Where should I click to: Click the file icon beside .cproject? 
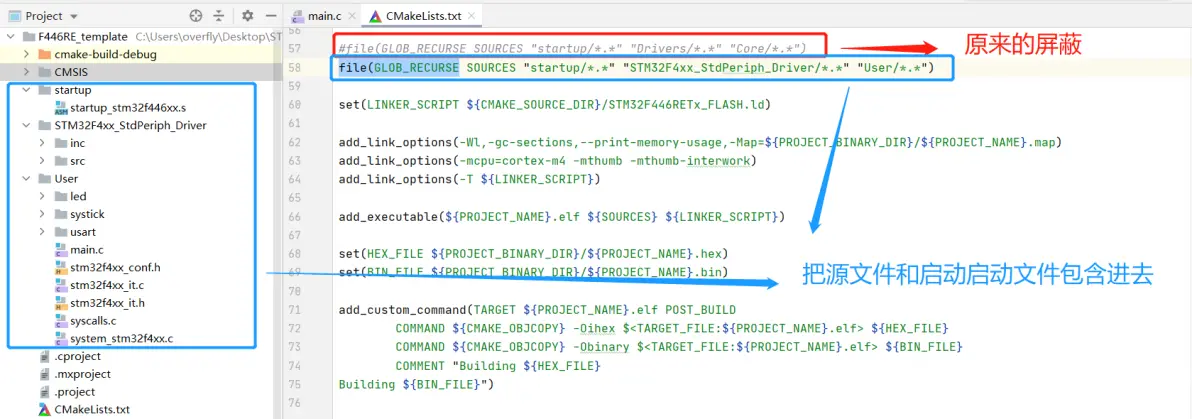44,356
